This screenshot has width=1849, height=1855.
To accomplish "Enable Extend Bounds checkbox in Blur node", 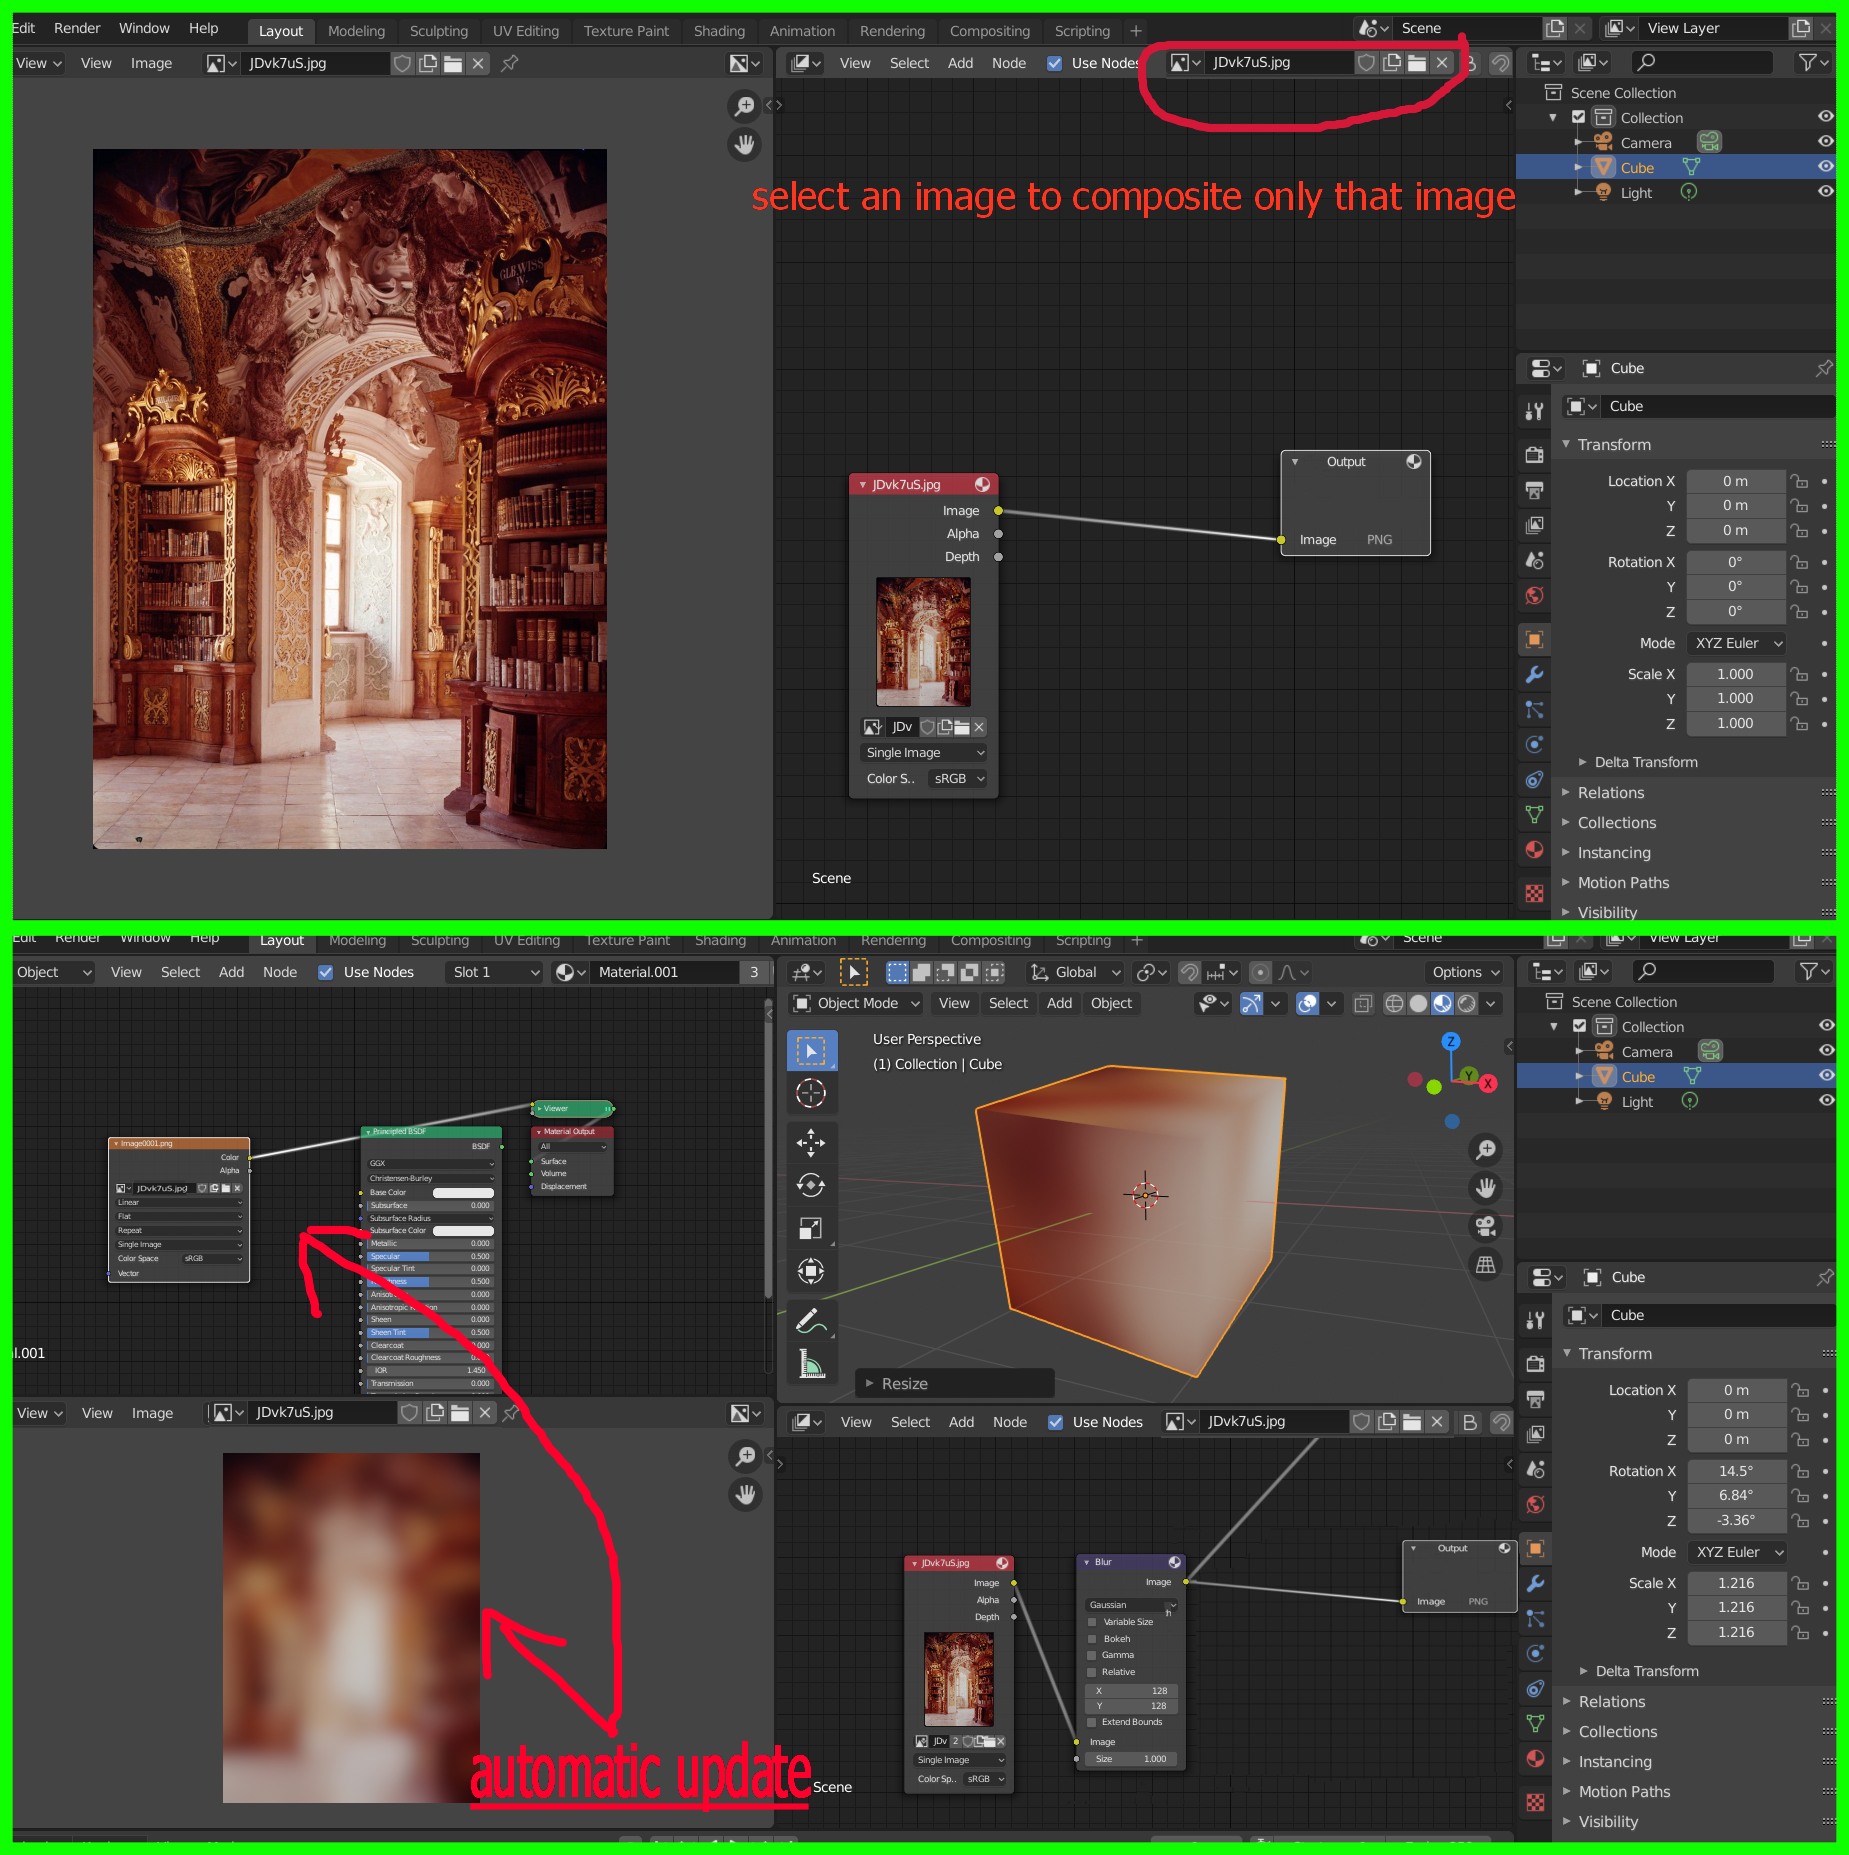I will tap(1092, 1722).
